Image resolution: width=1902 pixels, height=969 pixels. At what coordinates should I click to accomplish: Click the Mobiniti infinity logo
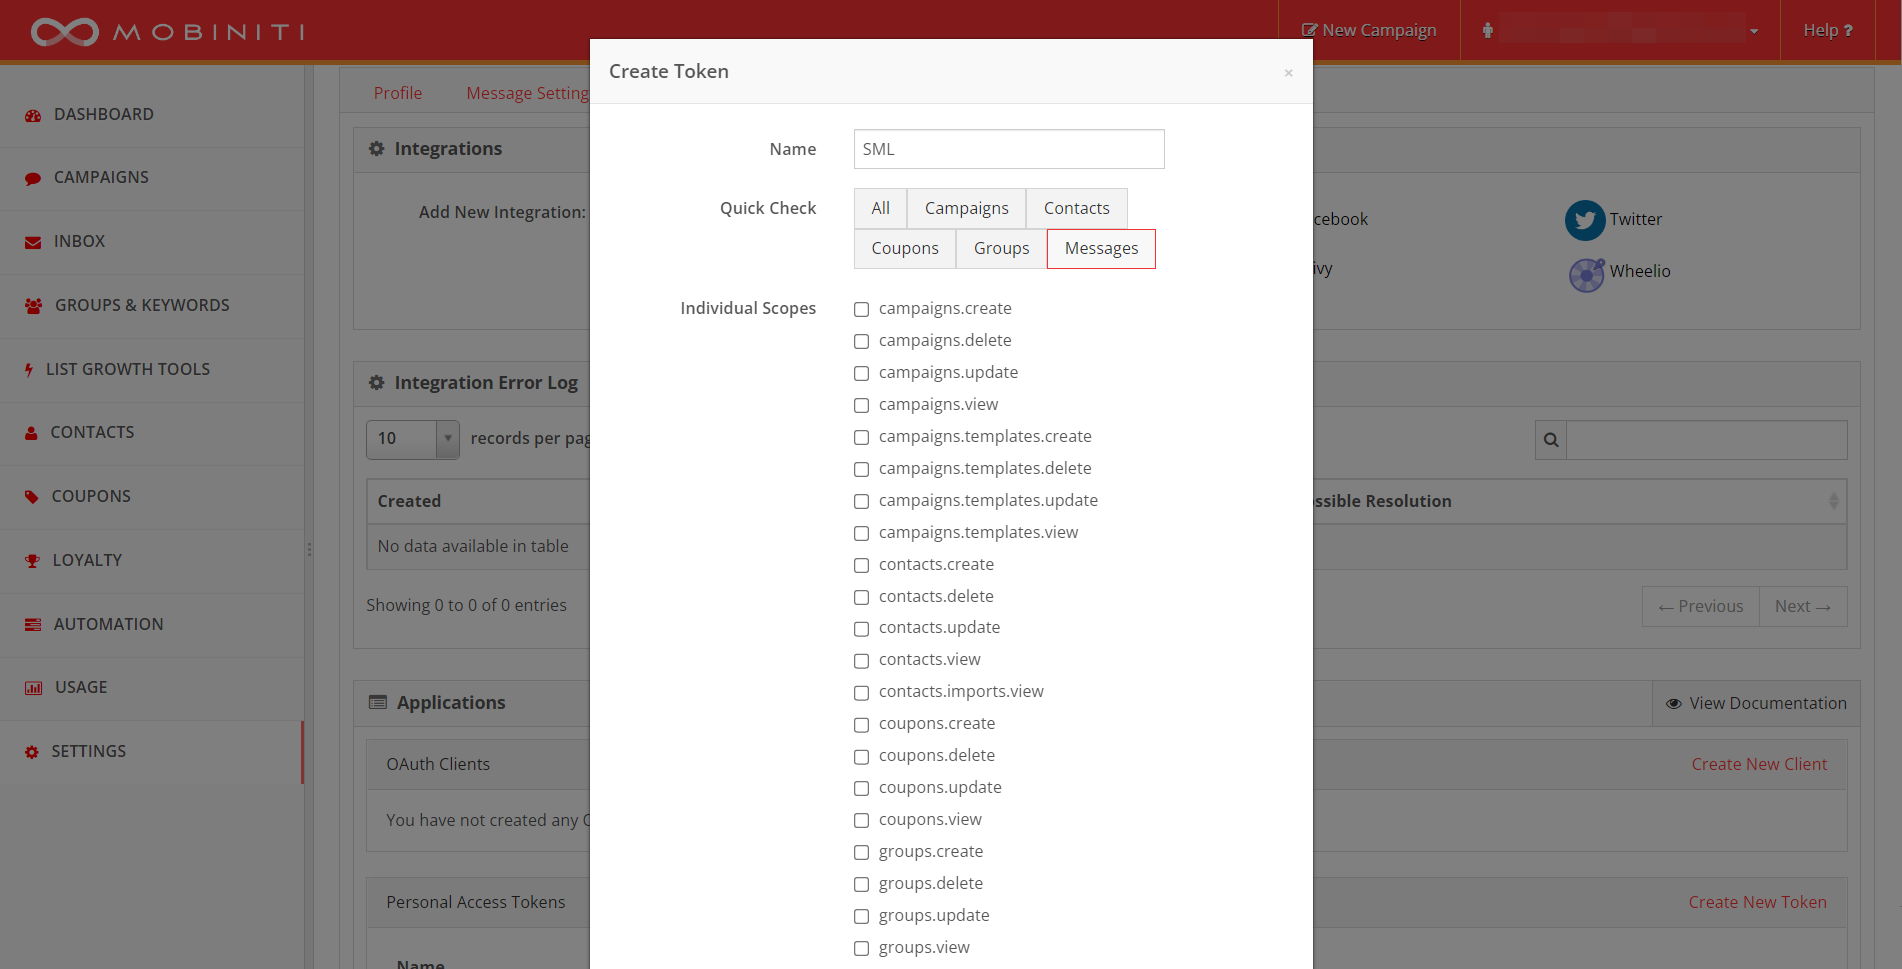click(x=65, y=32)
